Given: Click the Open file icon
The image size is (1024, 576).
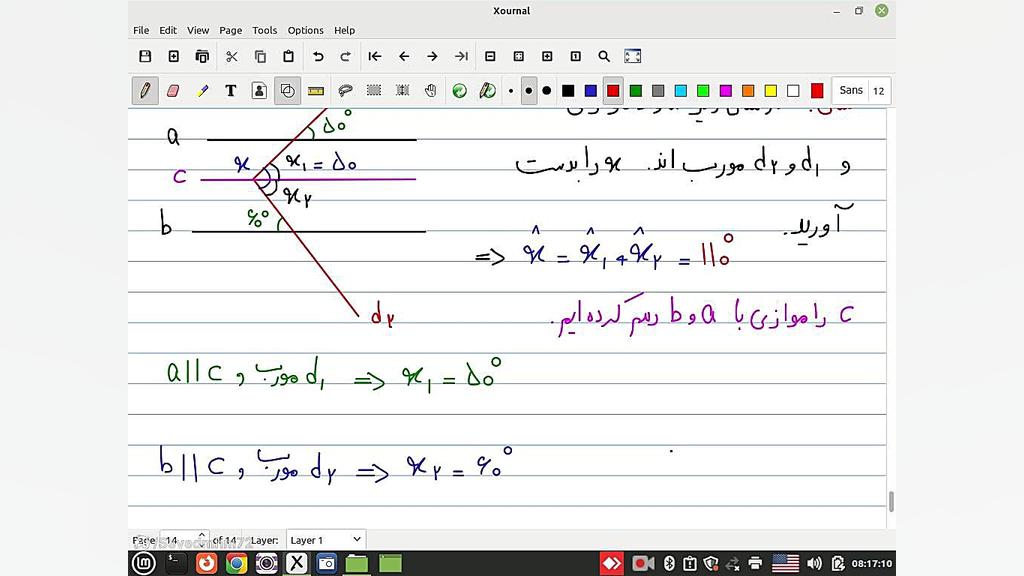Looking at the screenshot, I should coord(202,56).
